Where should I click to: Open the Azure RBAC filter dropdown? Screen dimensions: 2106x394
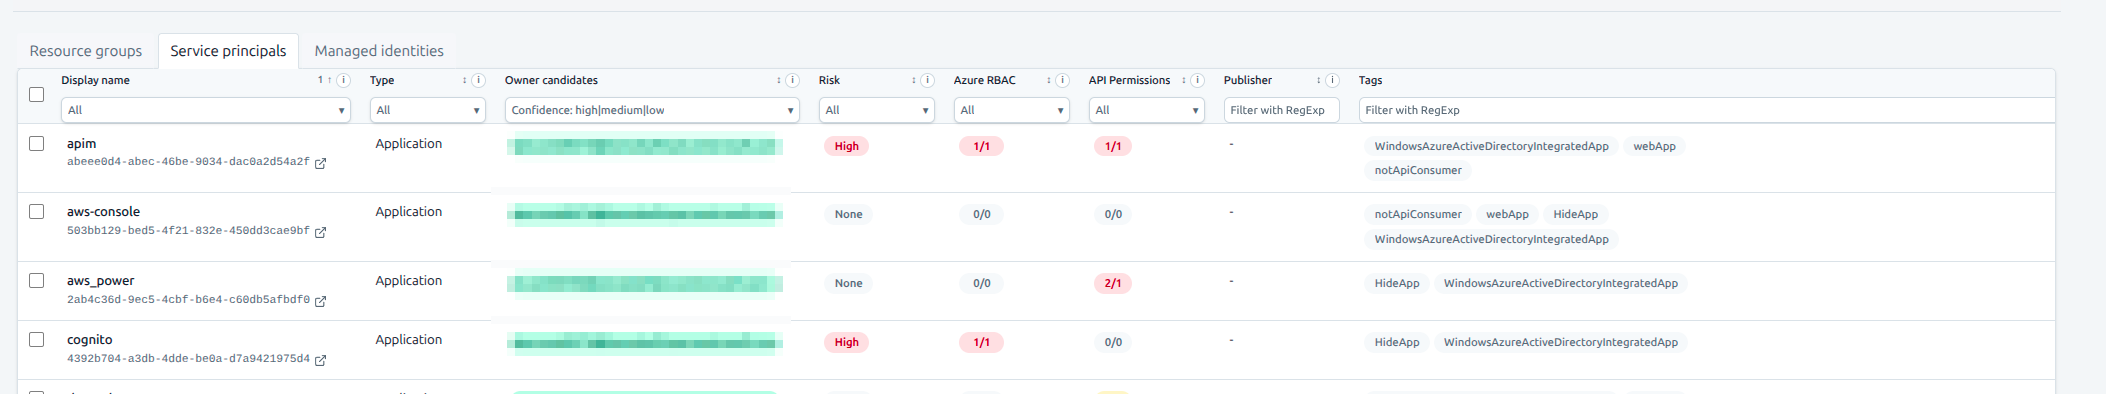point(1012,110)
